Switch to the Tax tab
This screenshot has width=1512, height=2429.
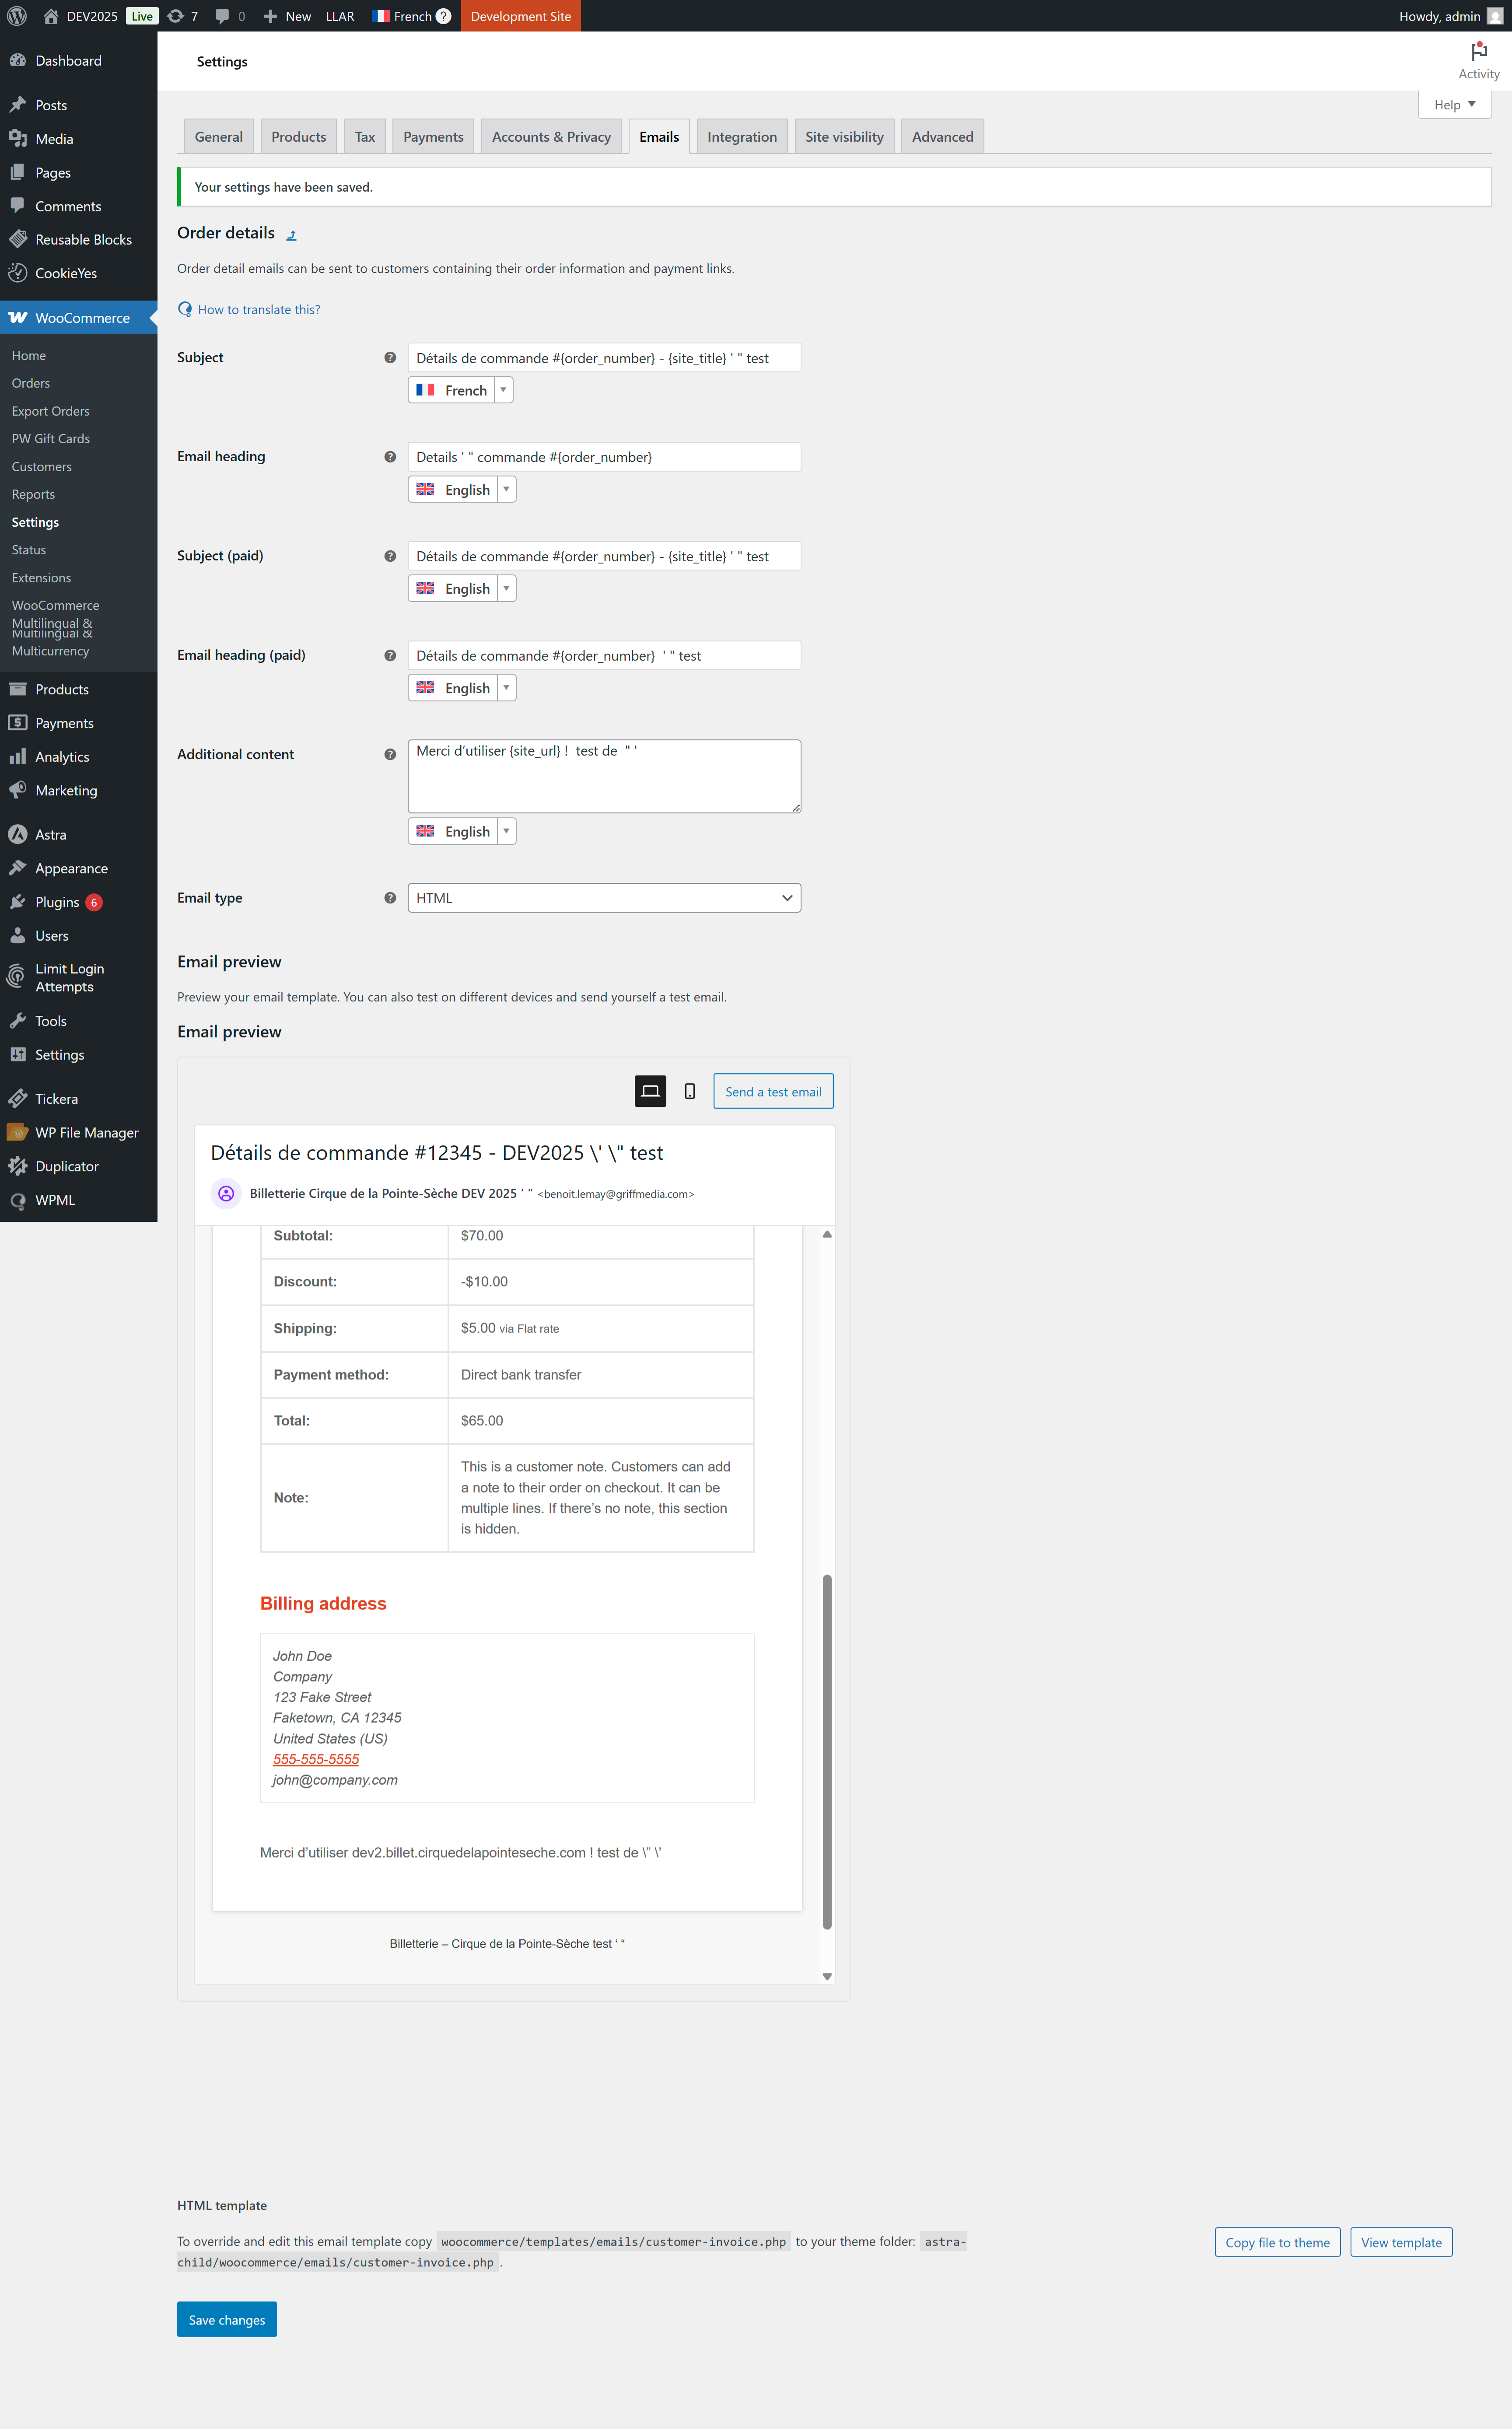(x=365, y=137)
